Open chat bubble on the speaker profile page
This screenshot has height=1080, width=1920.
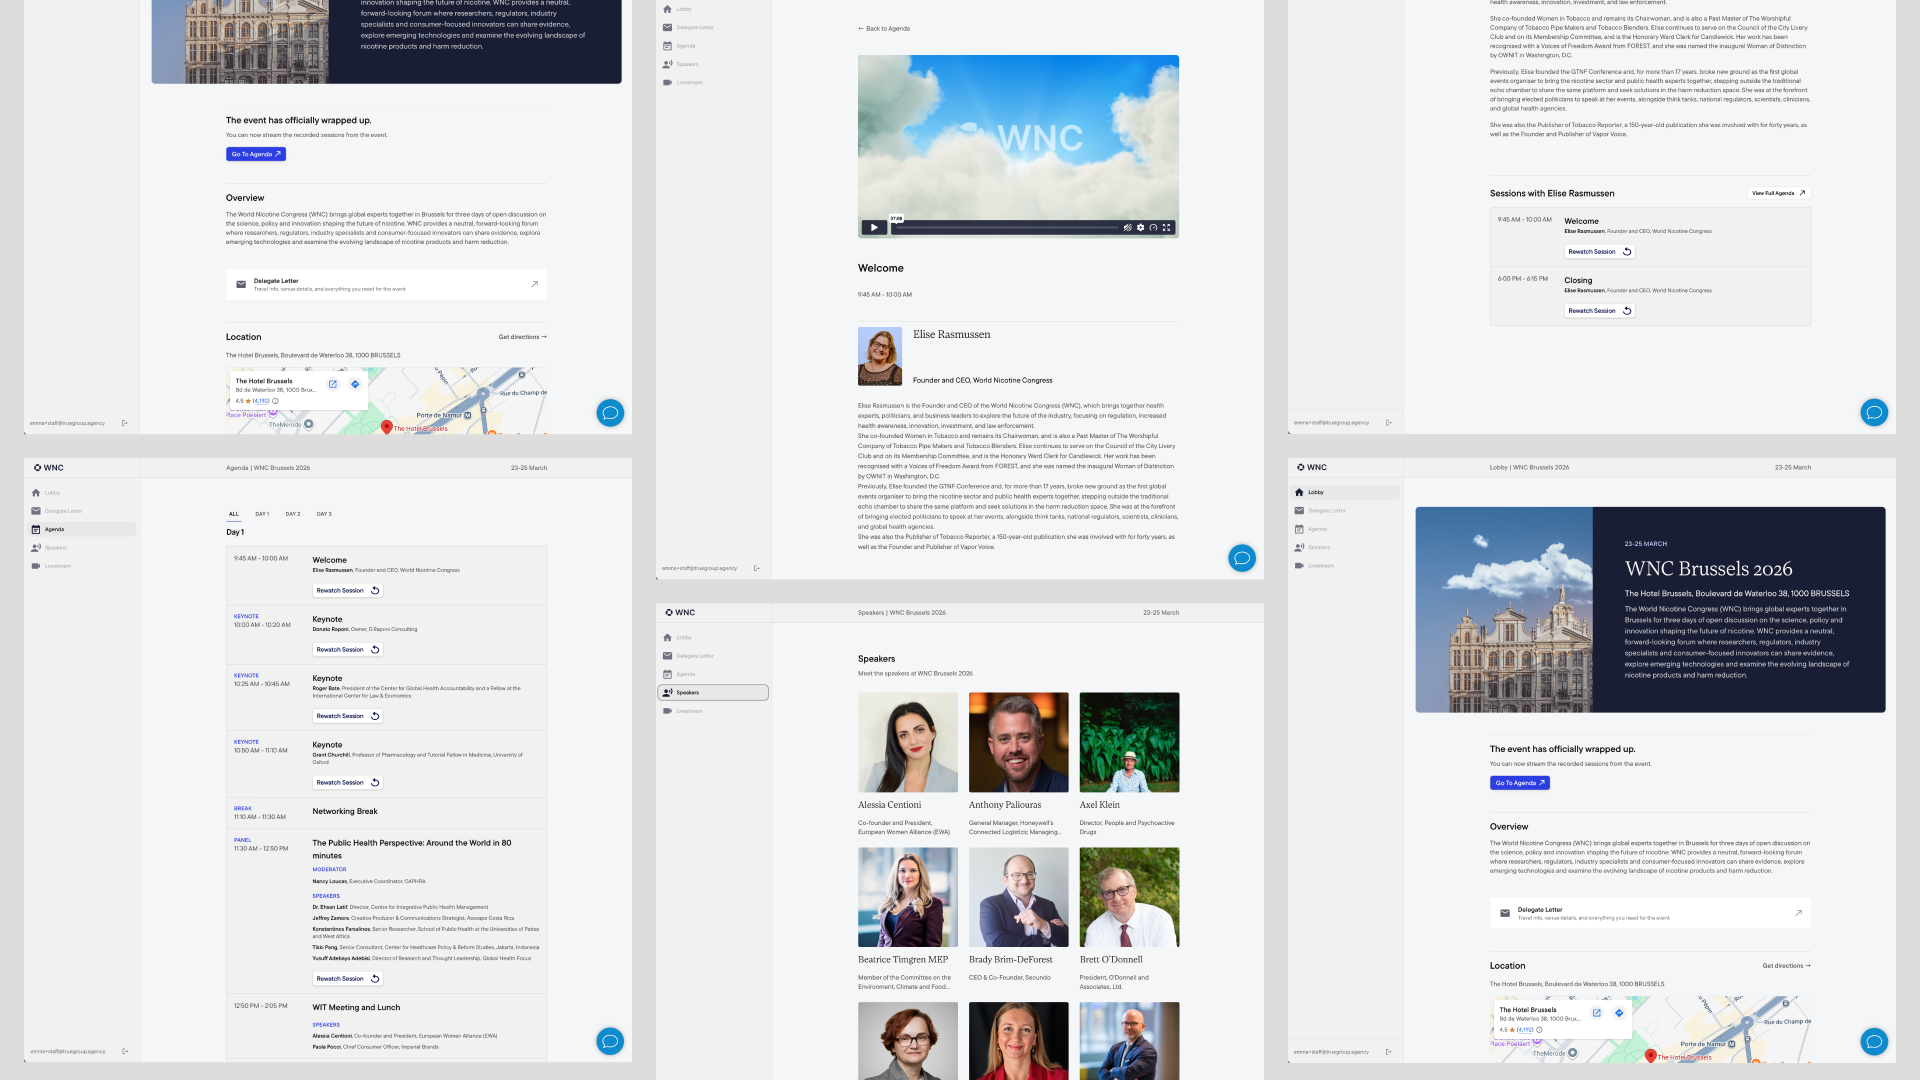click(1874, 412)
